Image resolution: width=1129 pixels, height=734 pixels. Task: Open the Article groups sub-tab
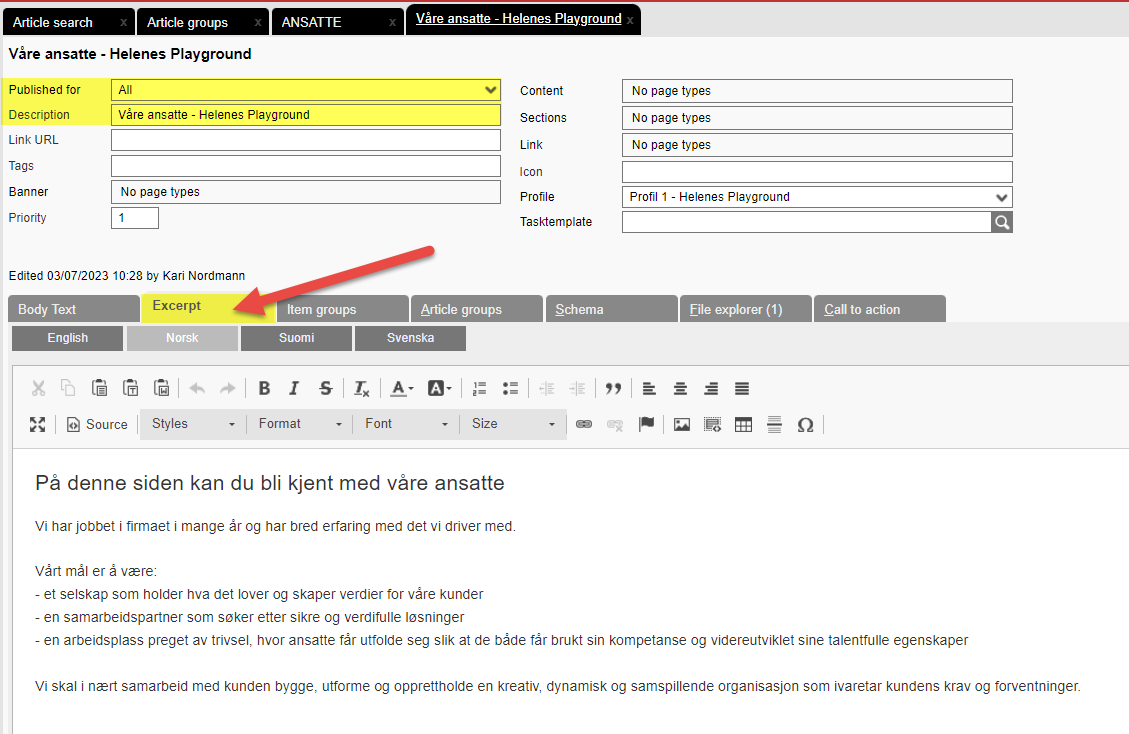point(477,309)
